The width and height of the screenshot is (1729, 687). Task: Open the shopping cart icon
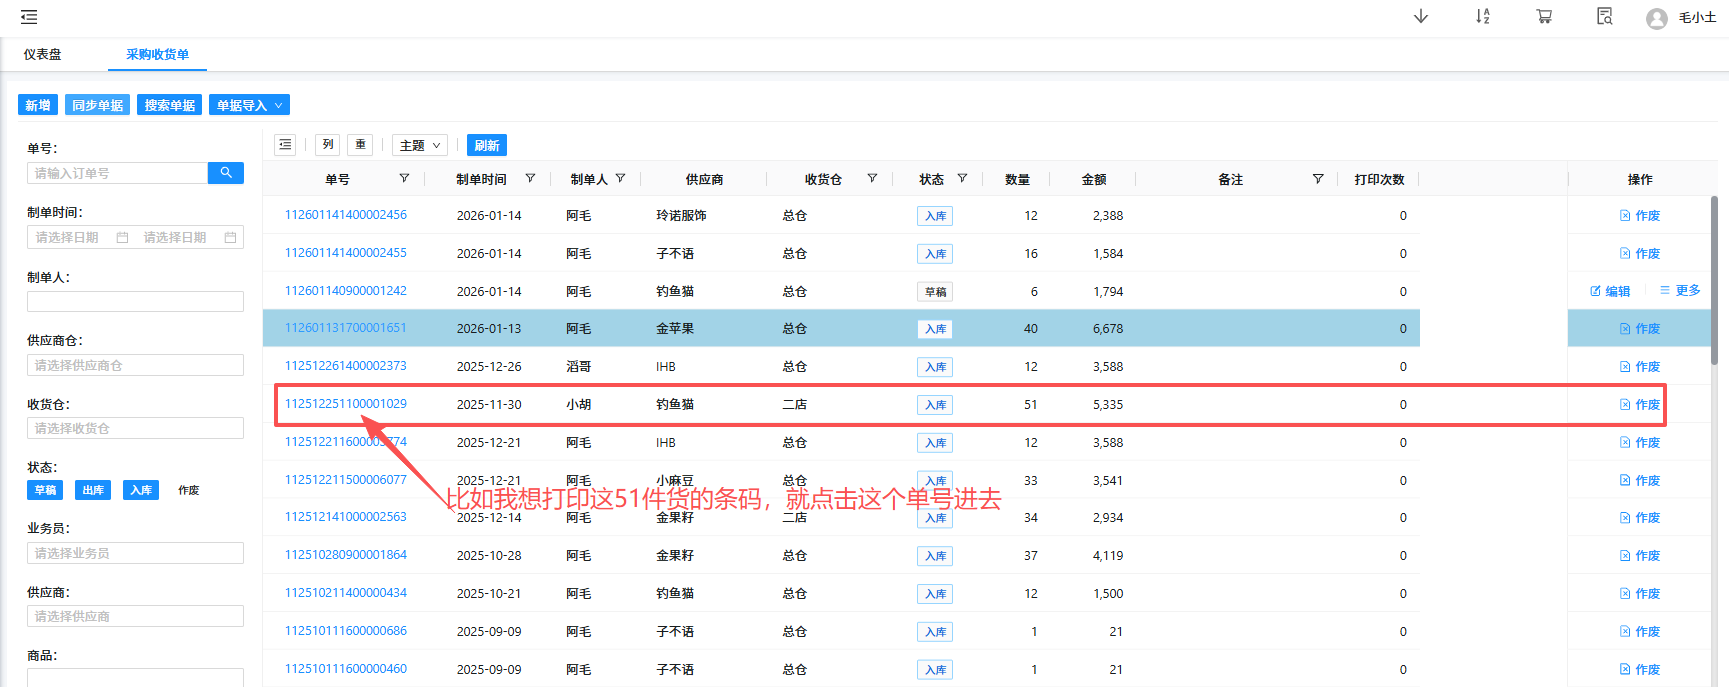tap(1544, 17)
